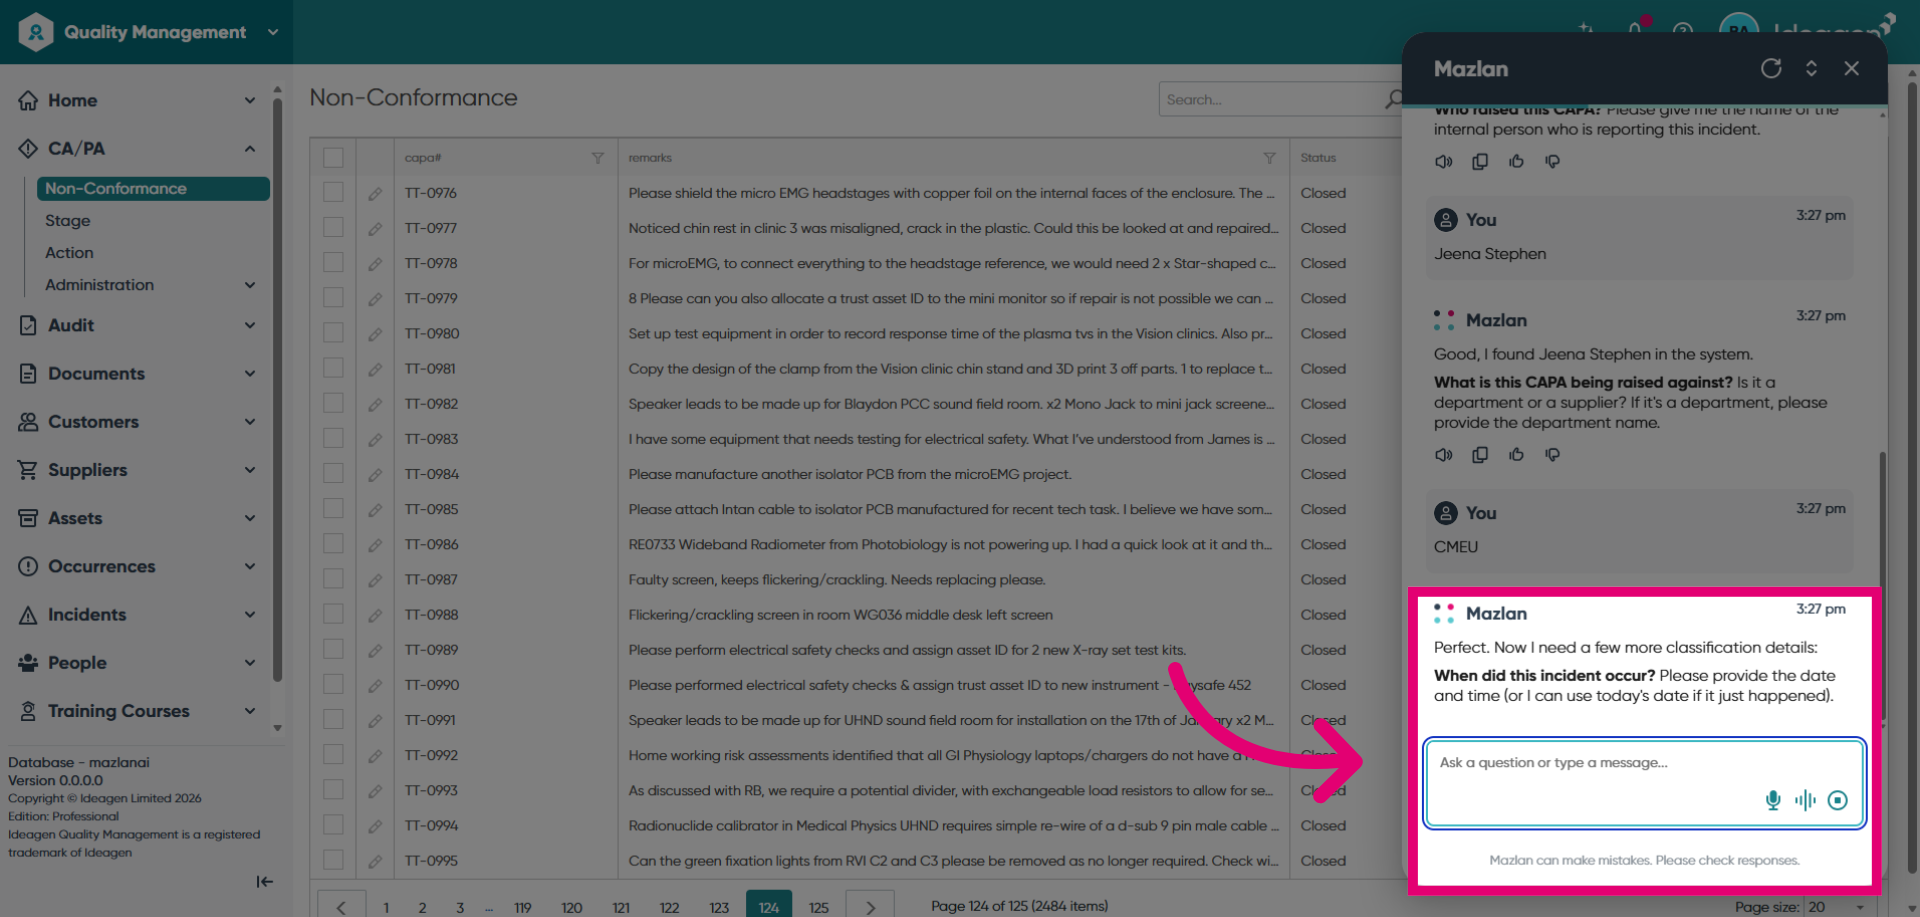This screenshot has height=917, width=1920.
Task: Open the People menu item
Action: point(77,662)
